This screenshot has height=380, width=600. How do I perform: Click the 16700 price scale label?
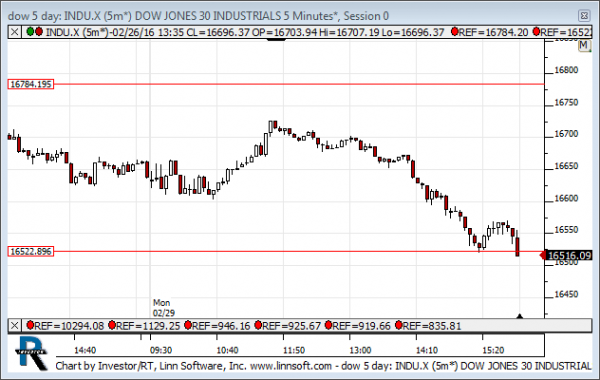(566, 134)
